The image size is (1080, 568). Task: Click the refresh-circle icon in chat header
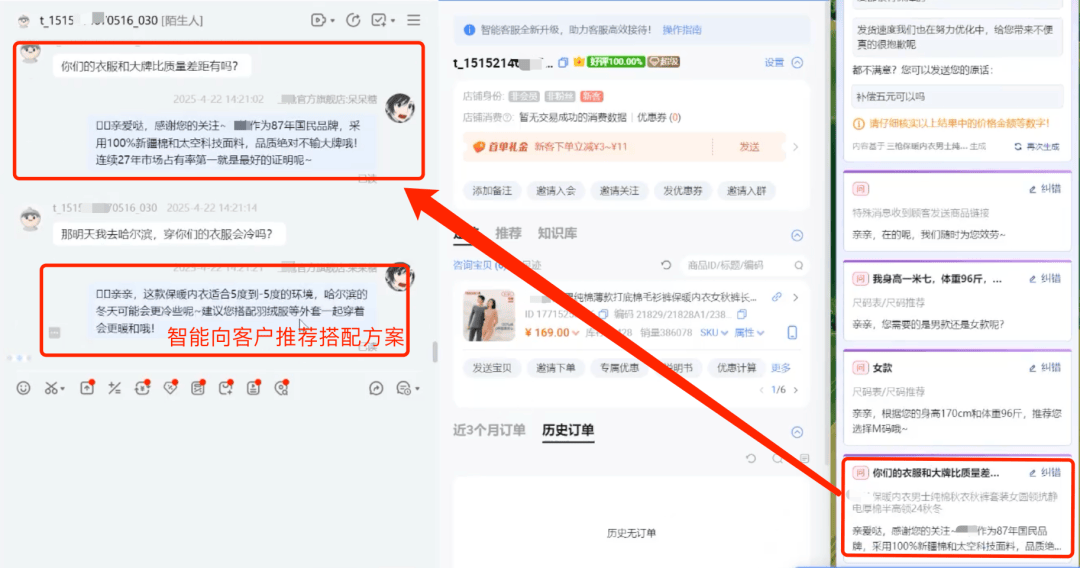point(352,20)
